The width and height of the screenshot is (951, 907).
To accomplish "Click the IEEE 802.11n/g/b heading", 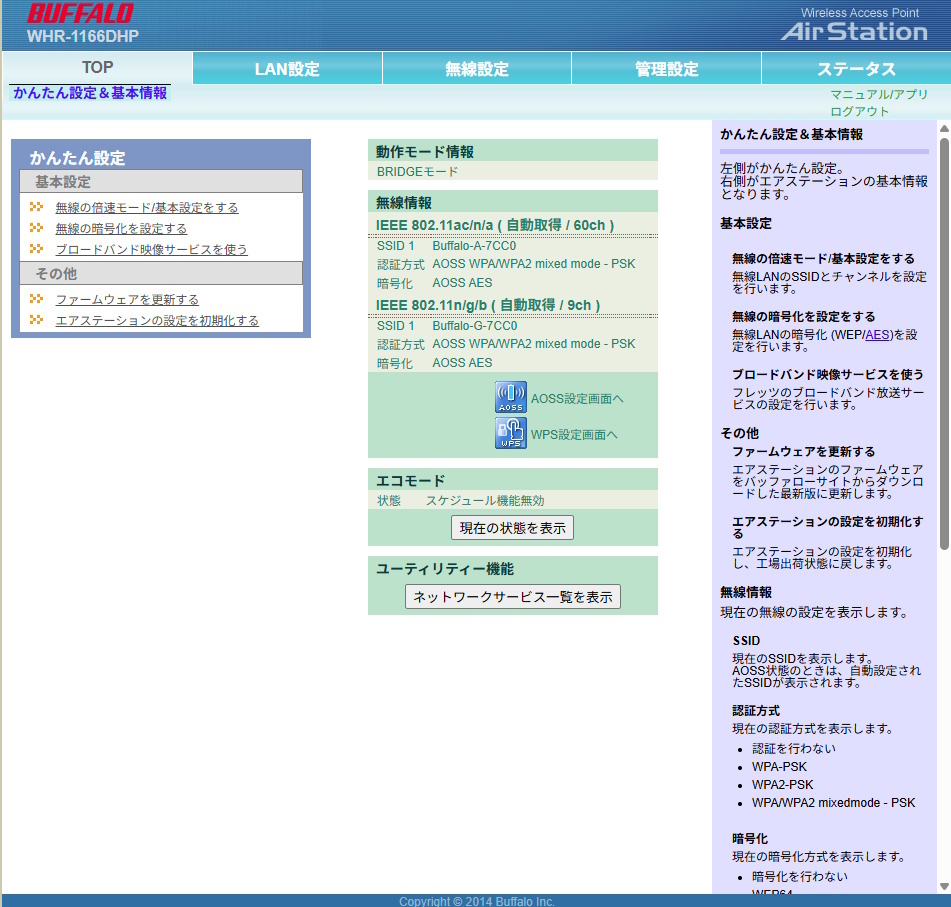I will [488, 305].
